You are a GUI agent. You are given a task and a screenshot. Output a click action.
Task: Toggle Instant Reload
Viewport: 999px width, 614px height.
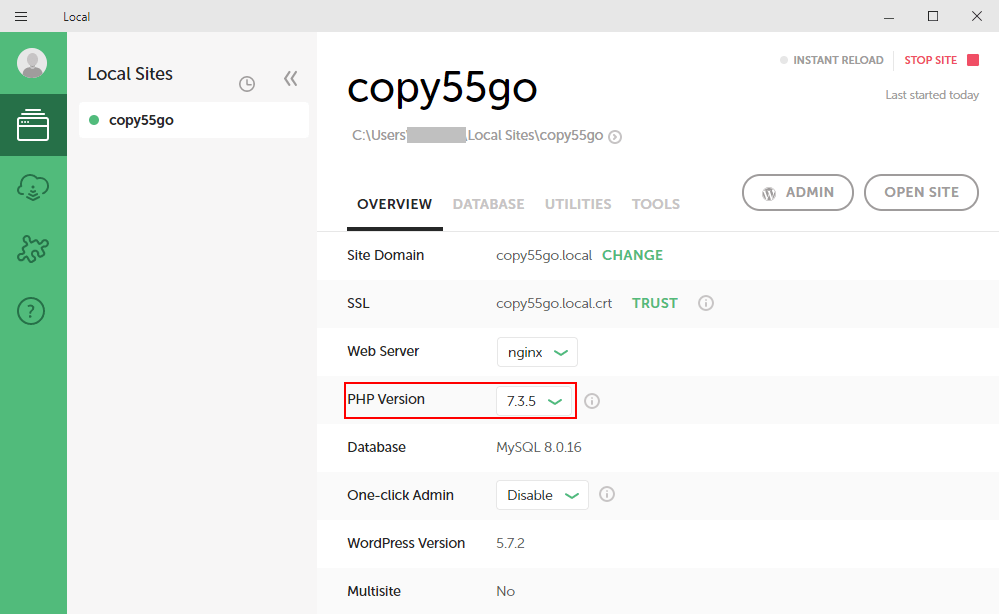click(x=832, y=60)
